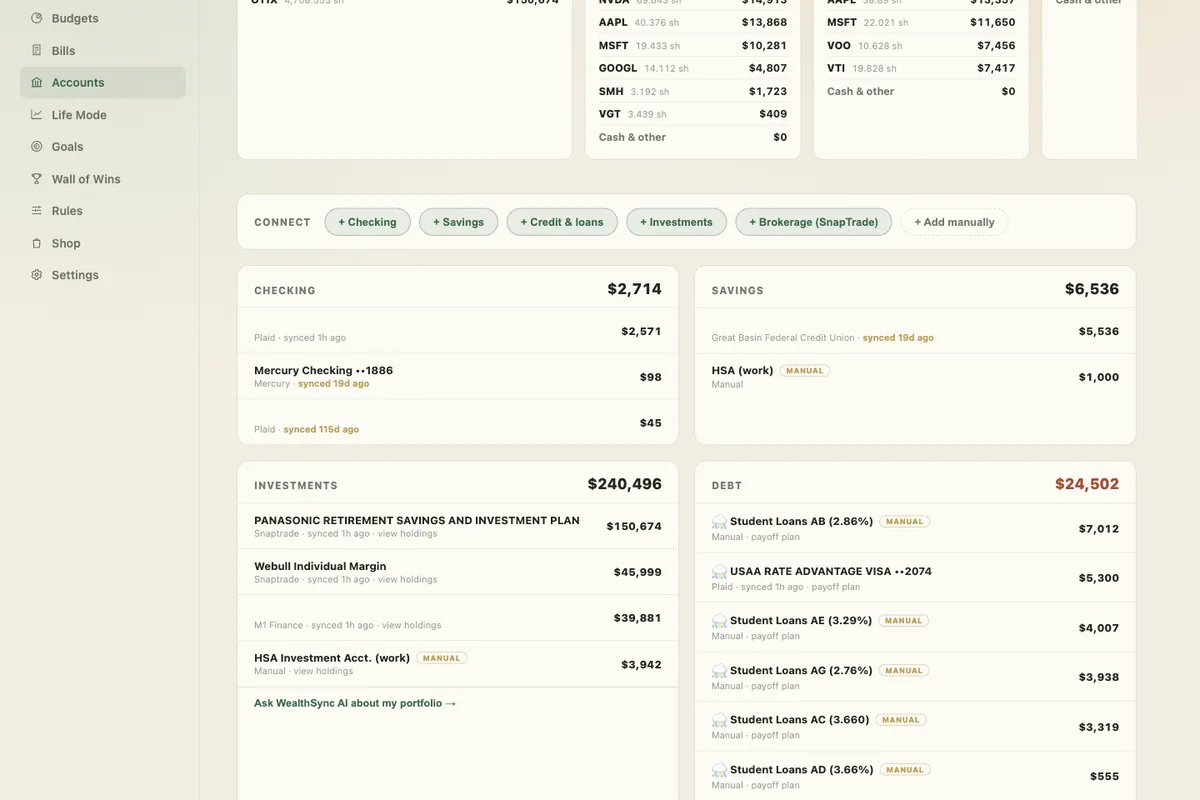Click icon beside Student Loans AG
The image size is (1200, 800).
(x=719, y=671)
